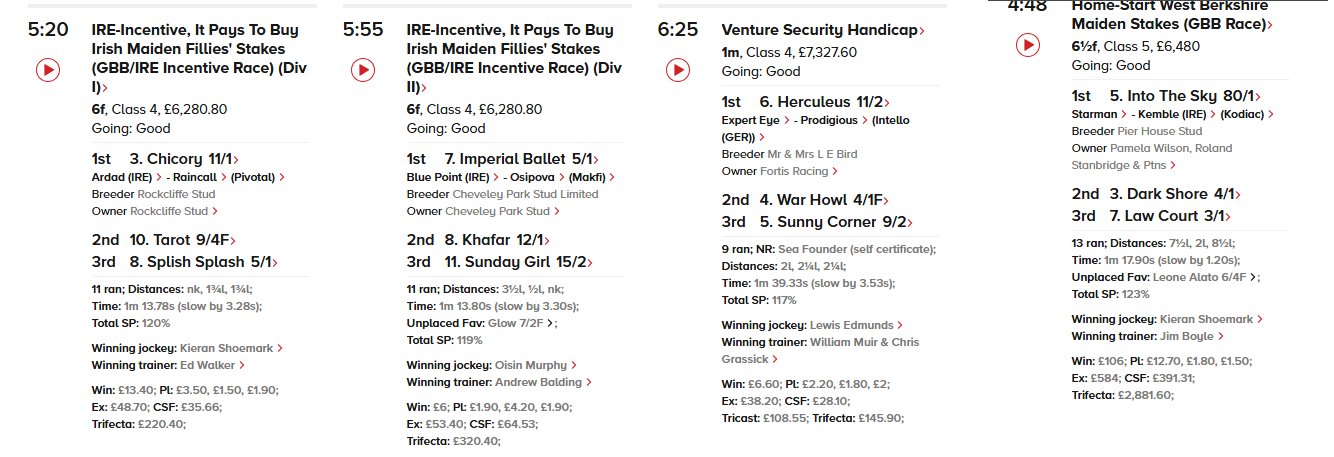Image resolution: width=1334 pixels, height=457 pixels.
Task: Open the Venture Security Handicap race
Action: point(819,30)
